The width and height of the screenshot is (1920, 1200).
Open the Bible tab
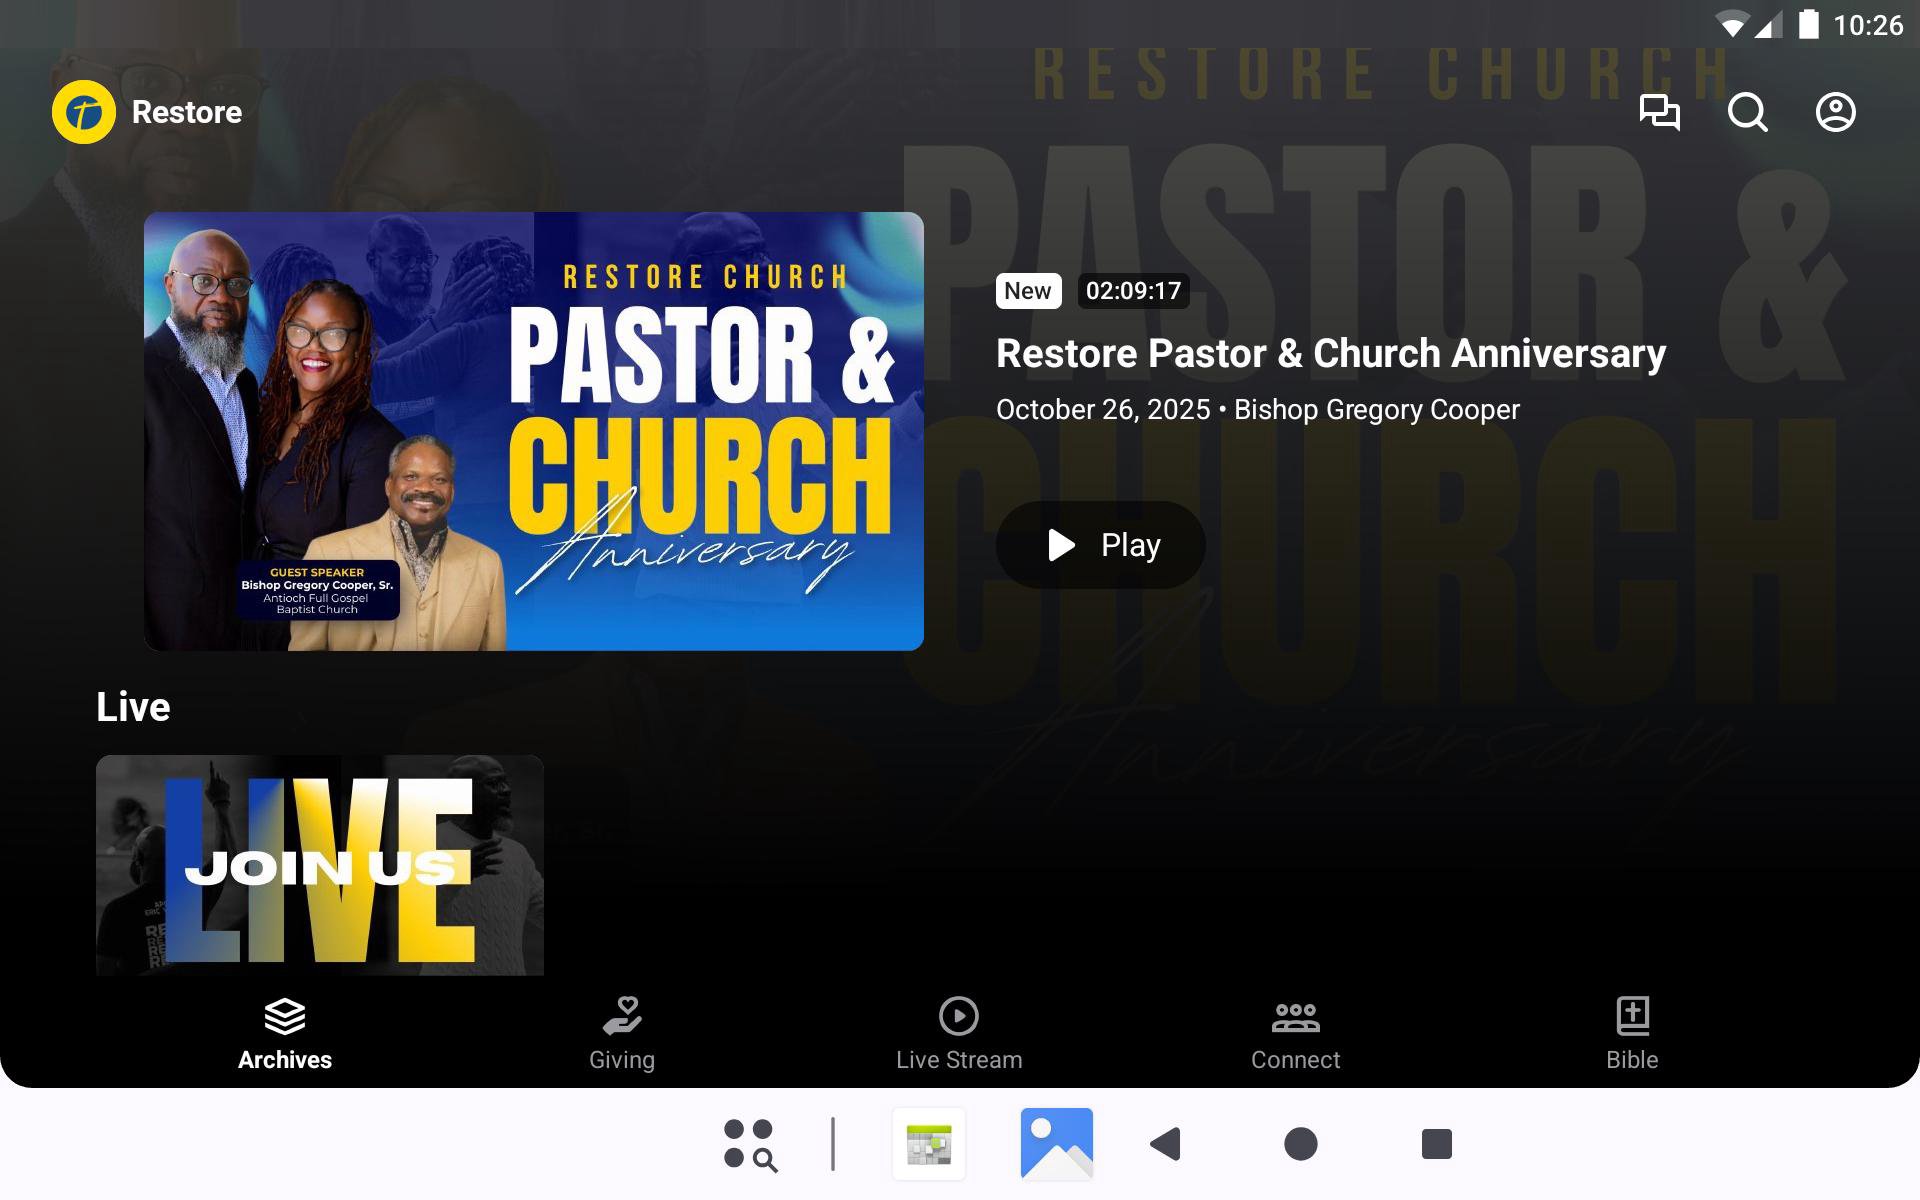tap(1632, 1035)
